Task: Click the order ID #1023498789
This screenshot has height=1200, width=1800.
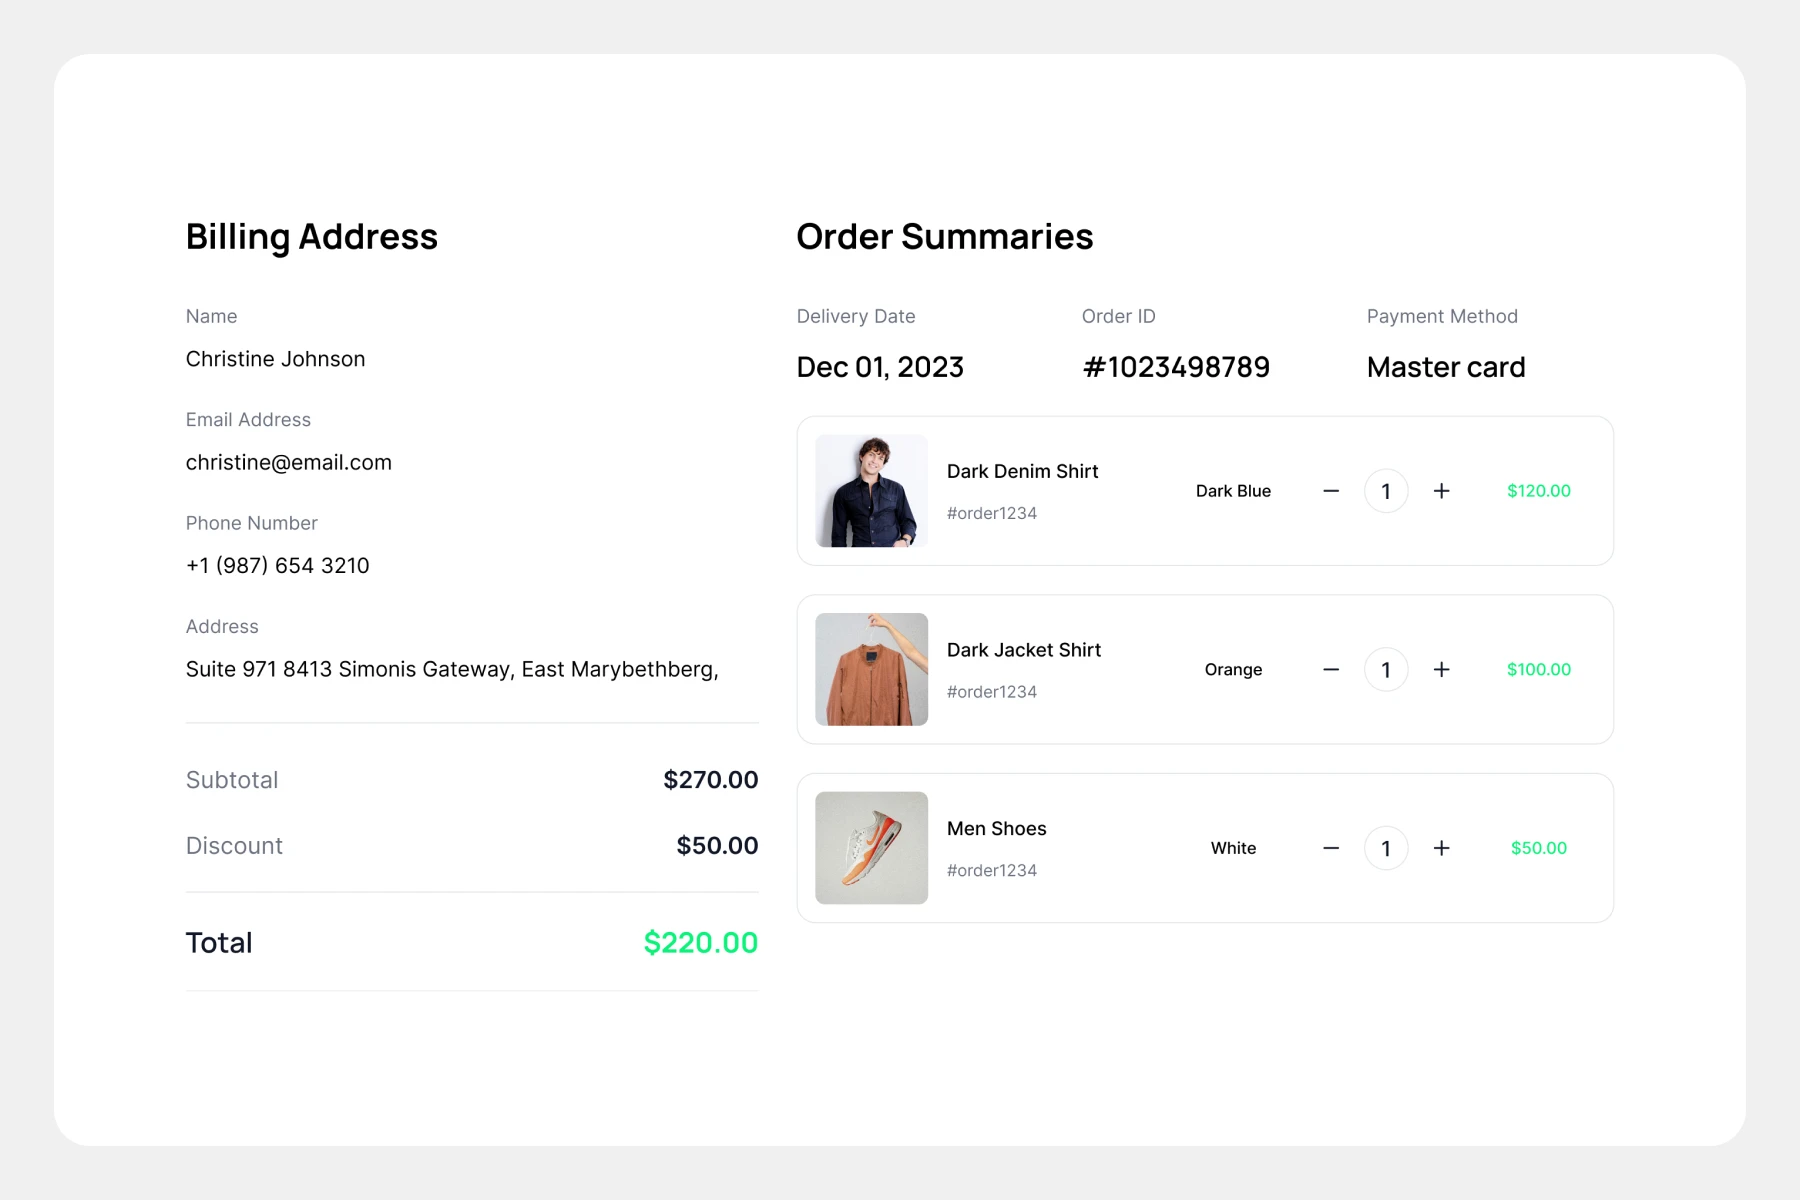Action: point(1176,367)
